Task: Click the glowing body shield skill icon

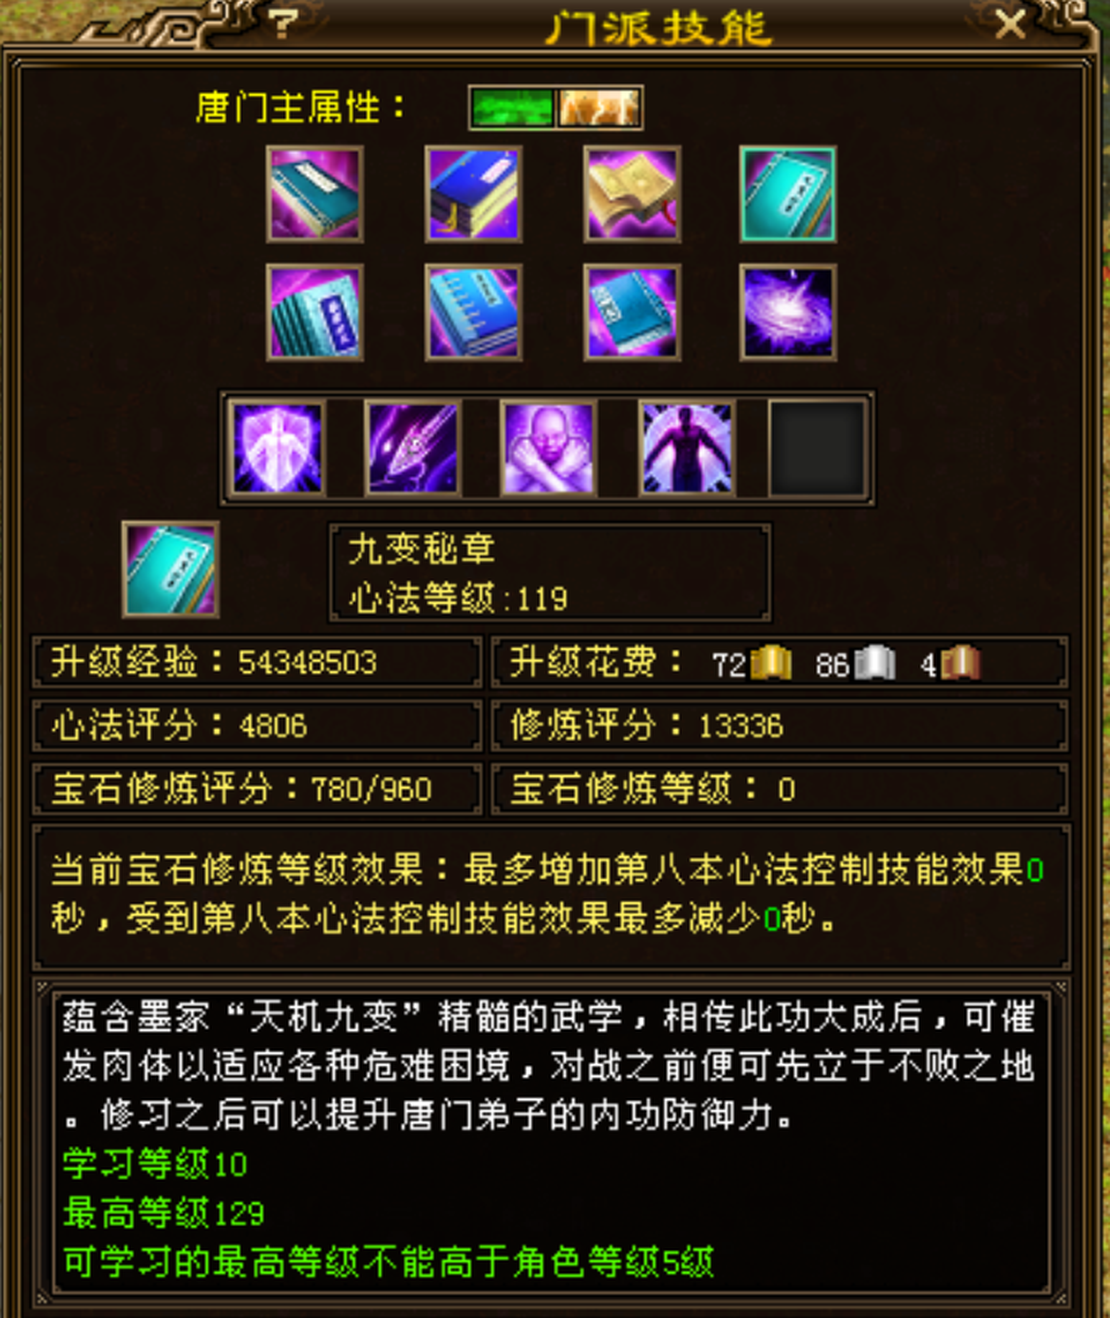Action: pyautogui.click(x=277, y=448)
